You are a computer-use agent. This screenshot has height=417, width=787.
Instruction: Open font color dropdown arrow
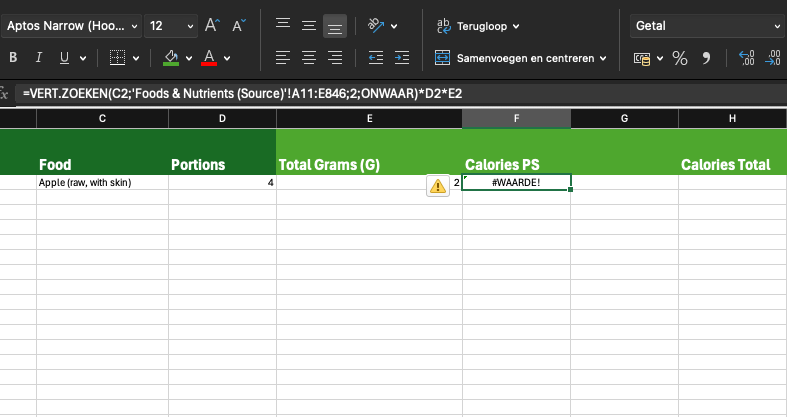coord(227,58)
